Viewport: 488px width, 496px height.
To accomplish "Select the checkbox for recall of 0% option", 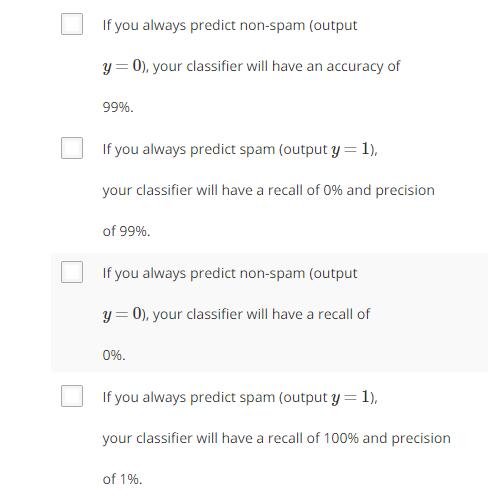I will tap(72, 272).
